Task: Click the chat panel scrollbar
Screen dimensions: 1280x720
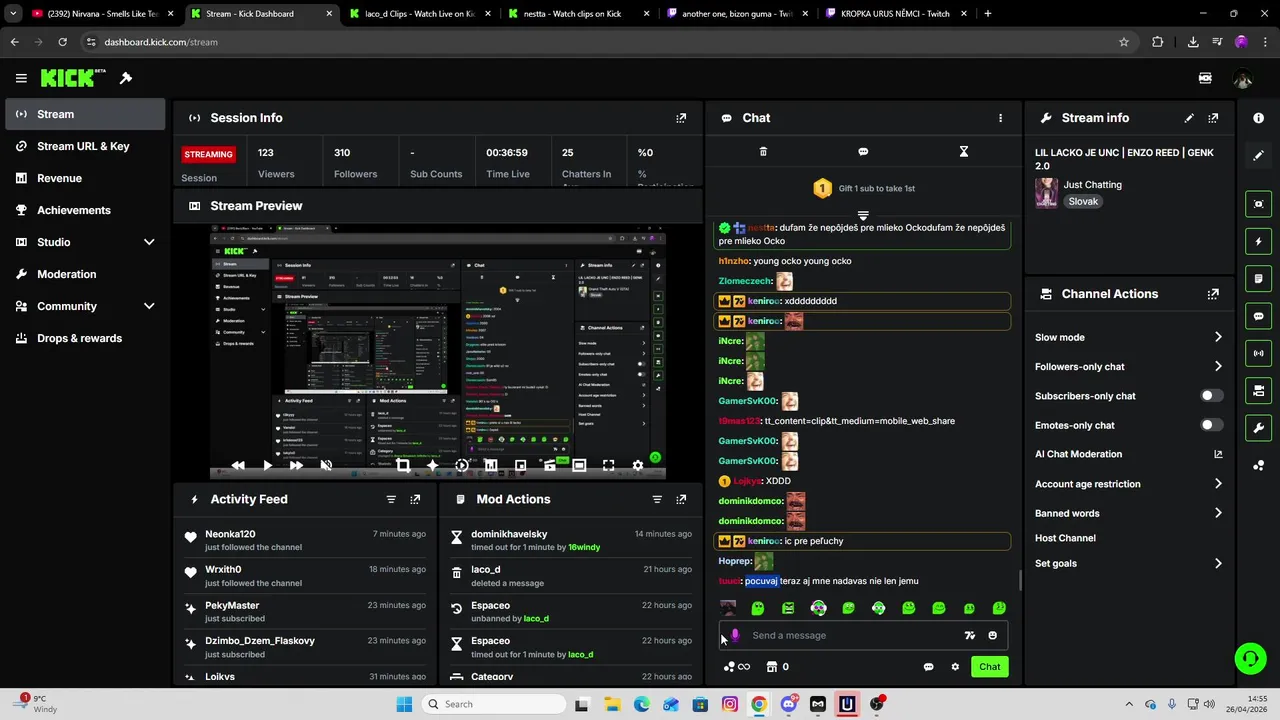Action: [x=1019, y=580]
